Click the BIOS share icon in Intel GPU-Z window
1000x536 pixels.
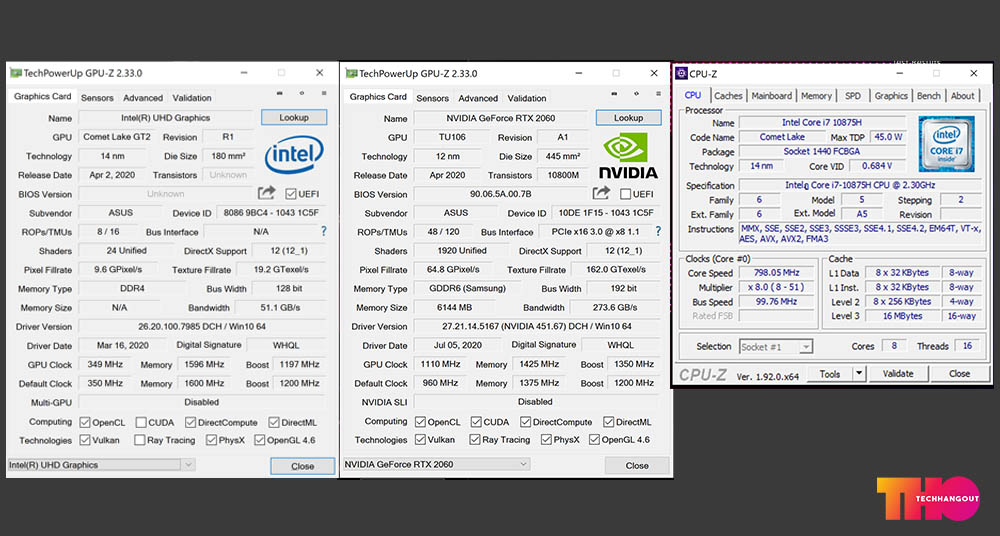[x=267, y=193]
